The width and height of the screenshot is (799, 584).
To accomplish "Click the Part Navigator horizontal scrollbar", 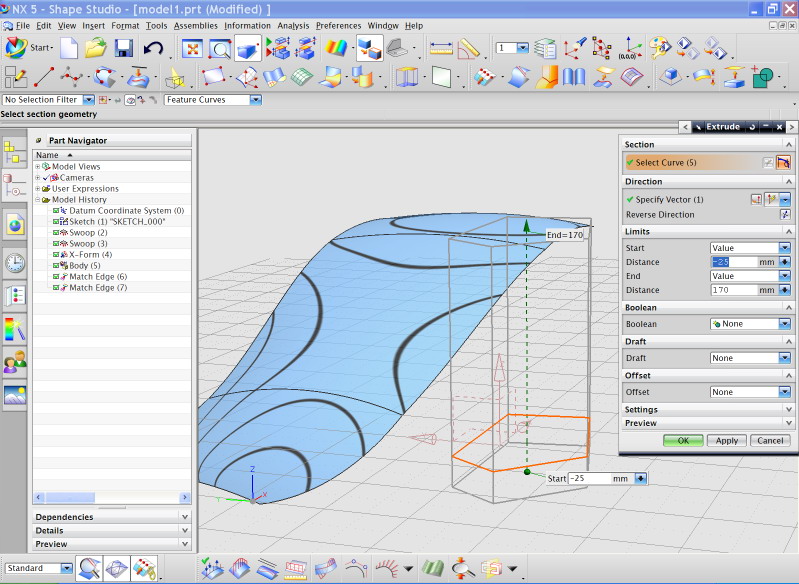I will point(110,497).
